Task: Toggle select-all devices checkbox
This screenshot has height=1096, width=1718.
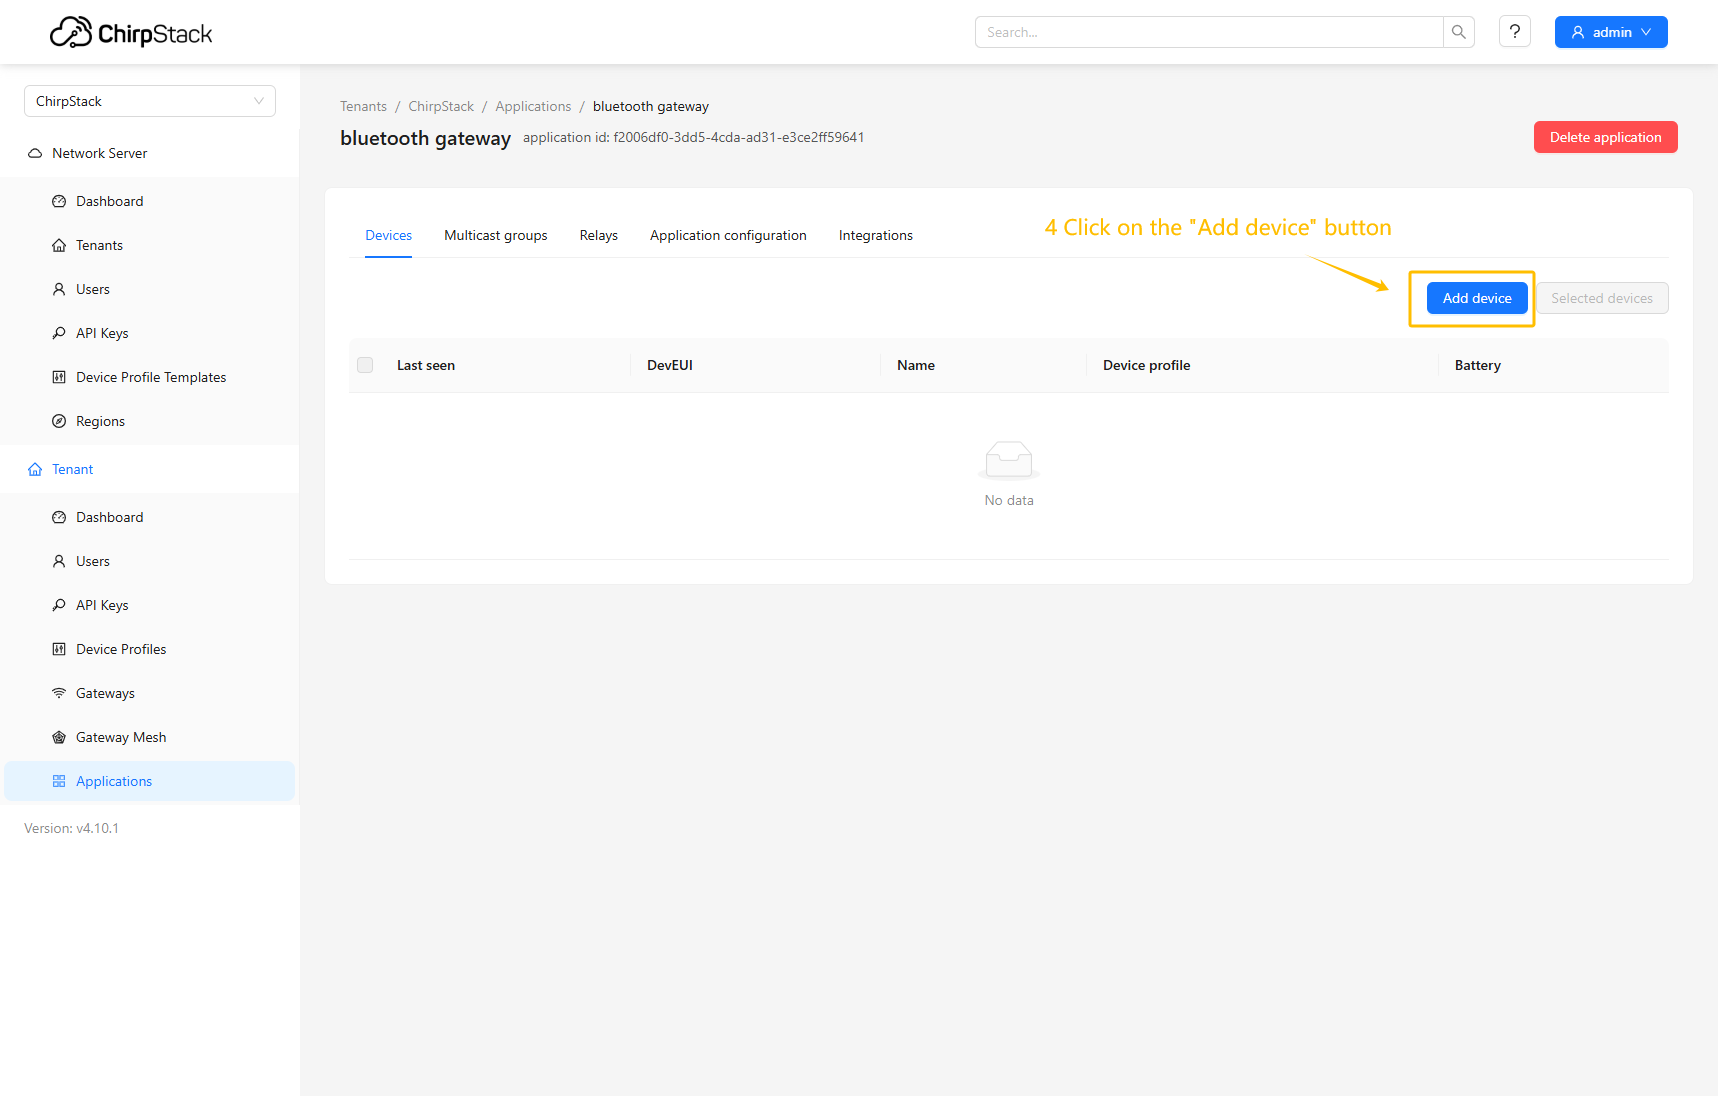Action: (x=365, y=365)
